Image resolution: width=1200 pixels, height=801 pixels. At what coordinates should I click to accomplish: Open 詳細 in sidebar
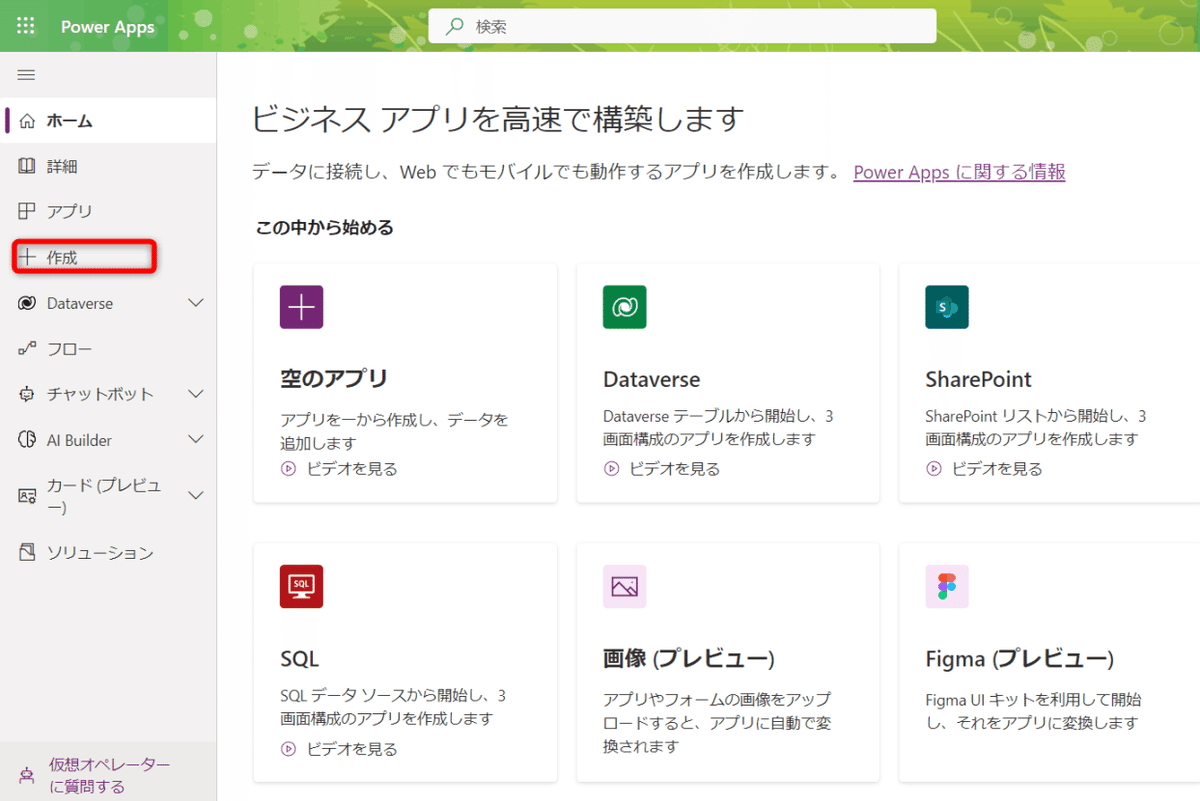click(108, 166)
